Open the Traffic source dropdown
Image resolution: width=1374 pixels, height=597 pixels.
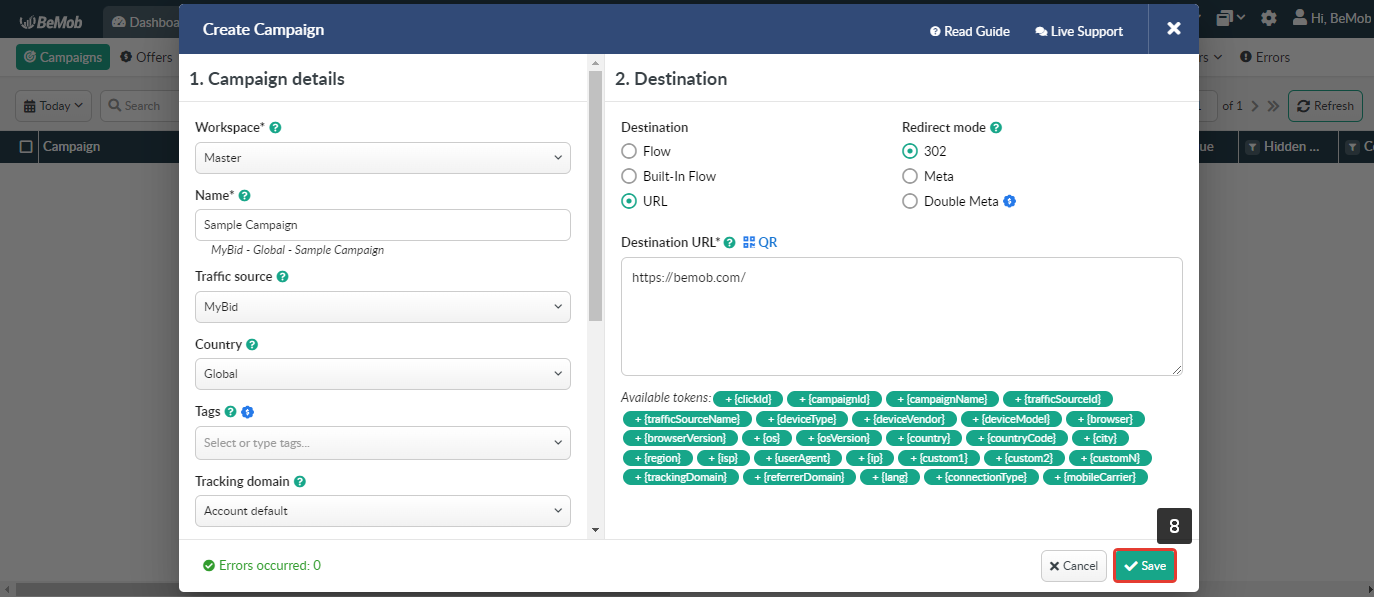(382, 306)
